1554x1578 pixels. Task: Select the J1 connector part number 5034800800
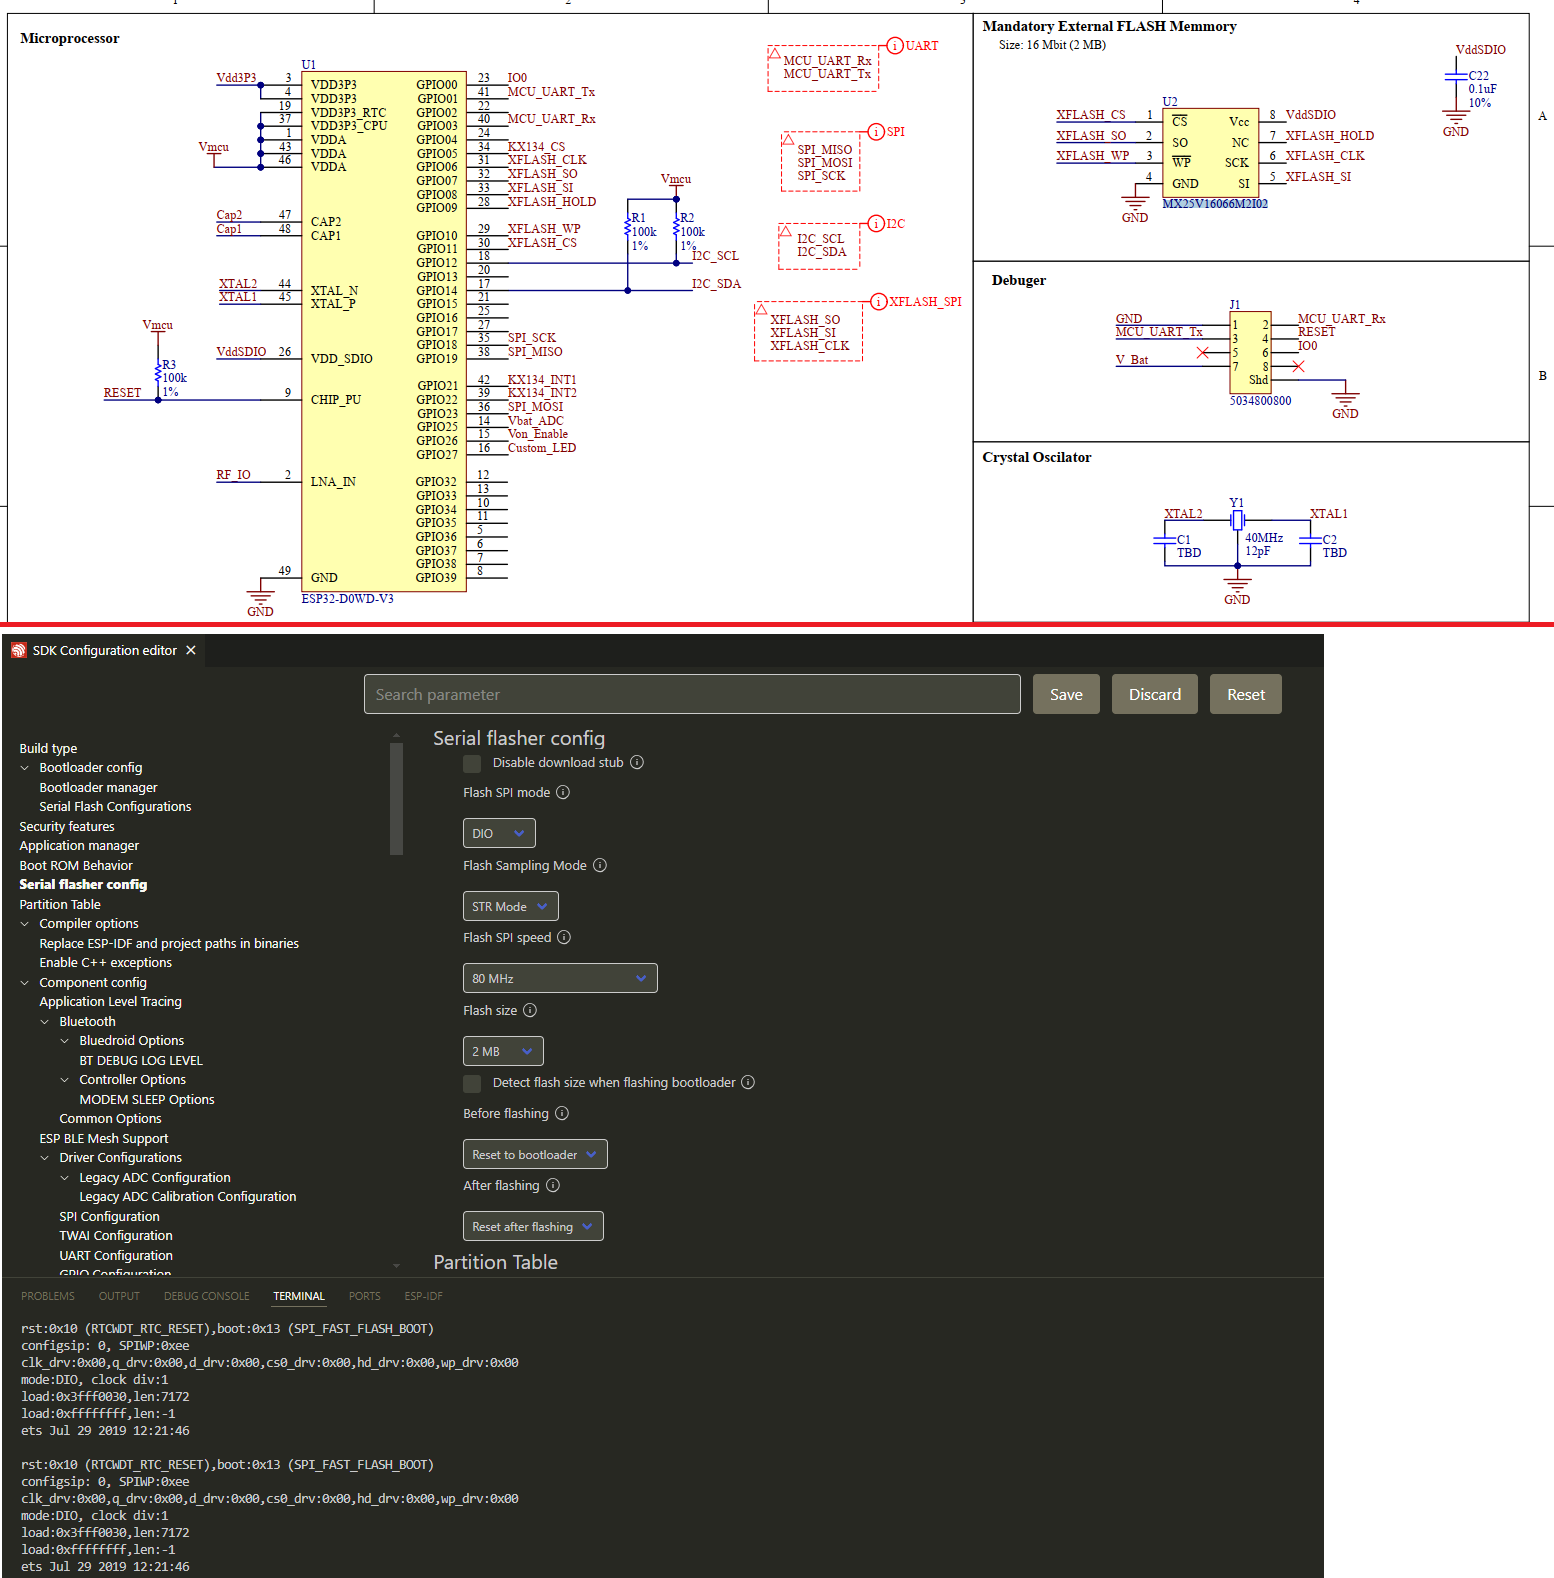coord(1260,401)
